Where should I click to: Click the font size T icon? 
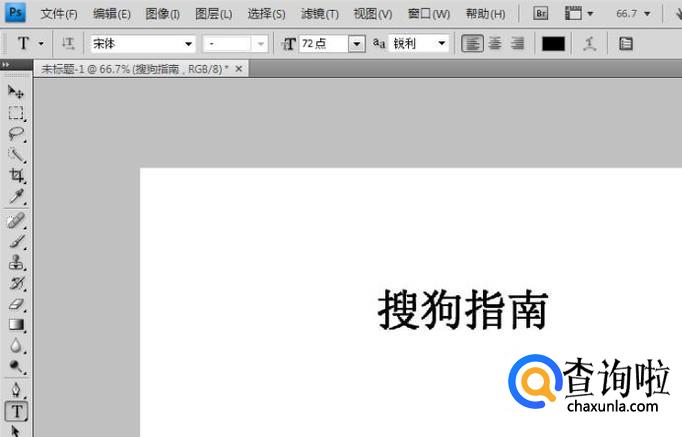[288, 44]
